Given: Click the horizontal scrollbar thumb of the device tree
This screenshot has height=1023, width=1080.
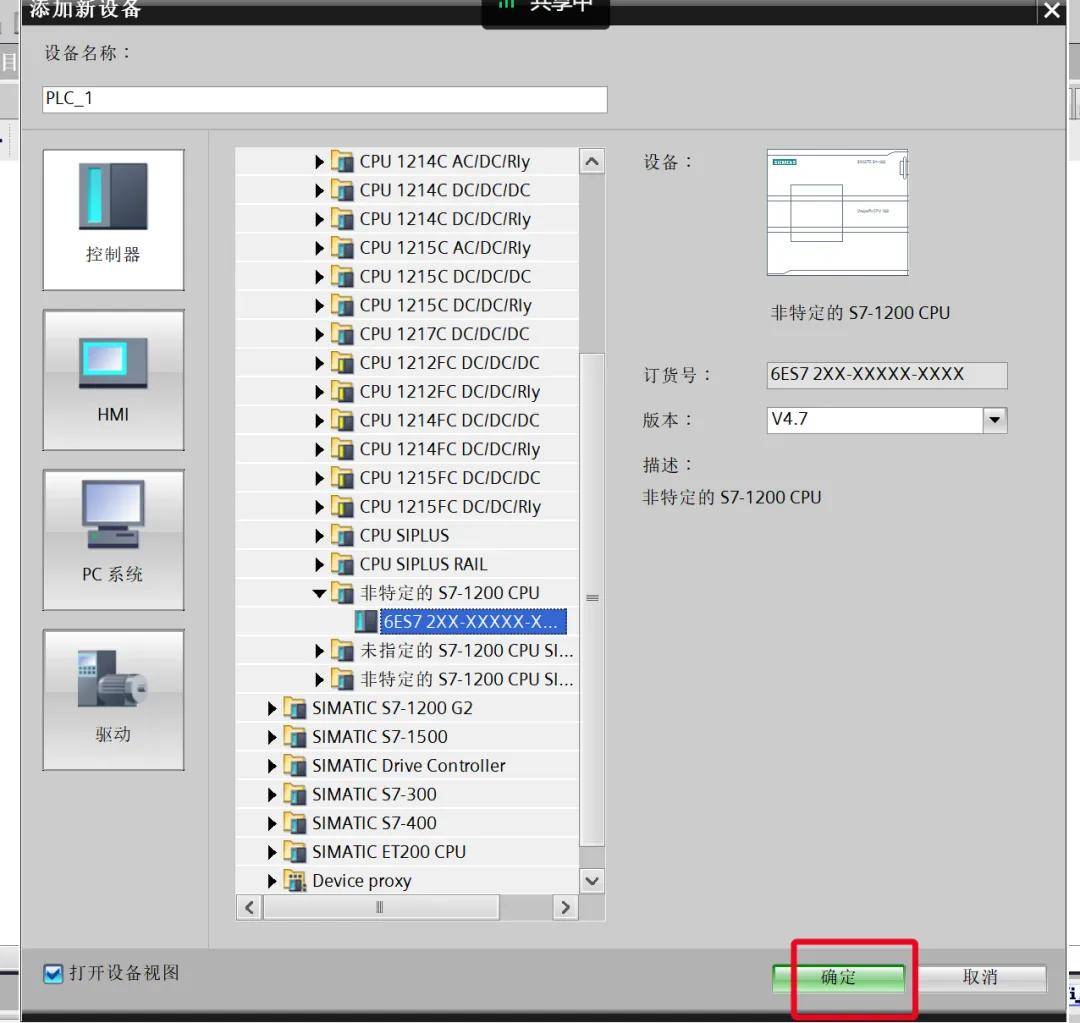Looking at the screenshot, I should pos(380,907).
